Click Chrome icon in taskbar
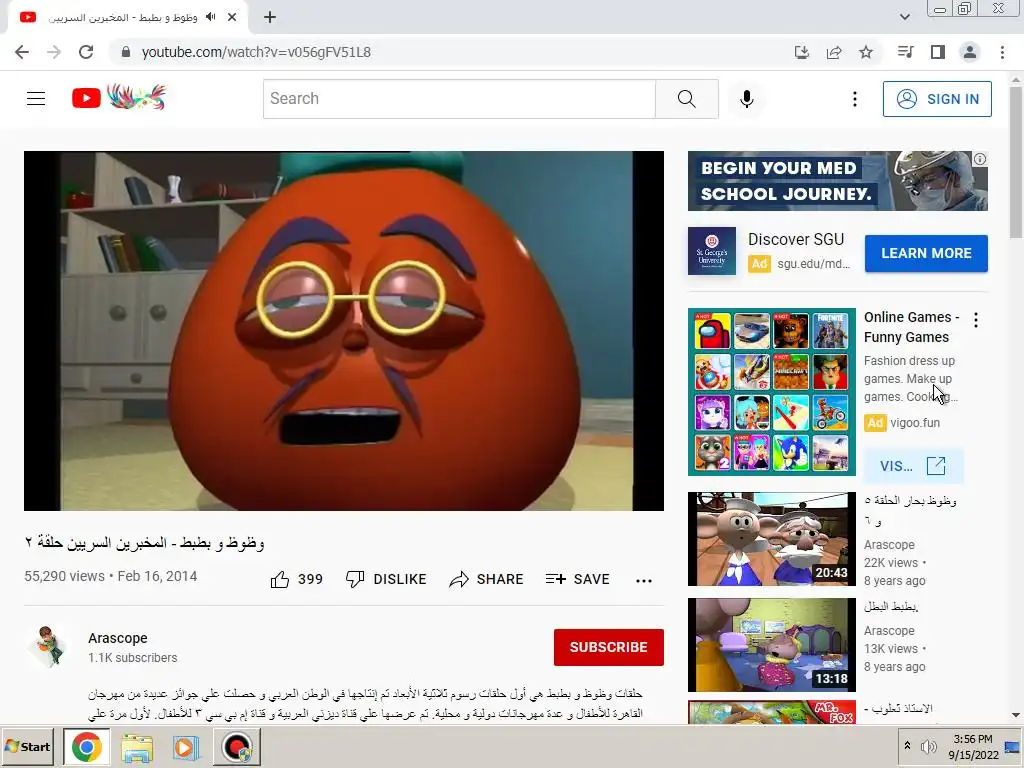Screen dimensions: 1024x768 [86, 746]
